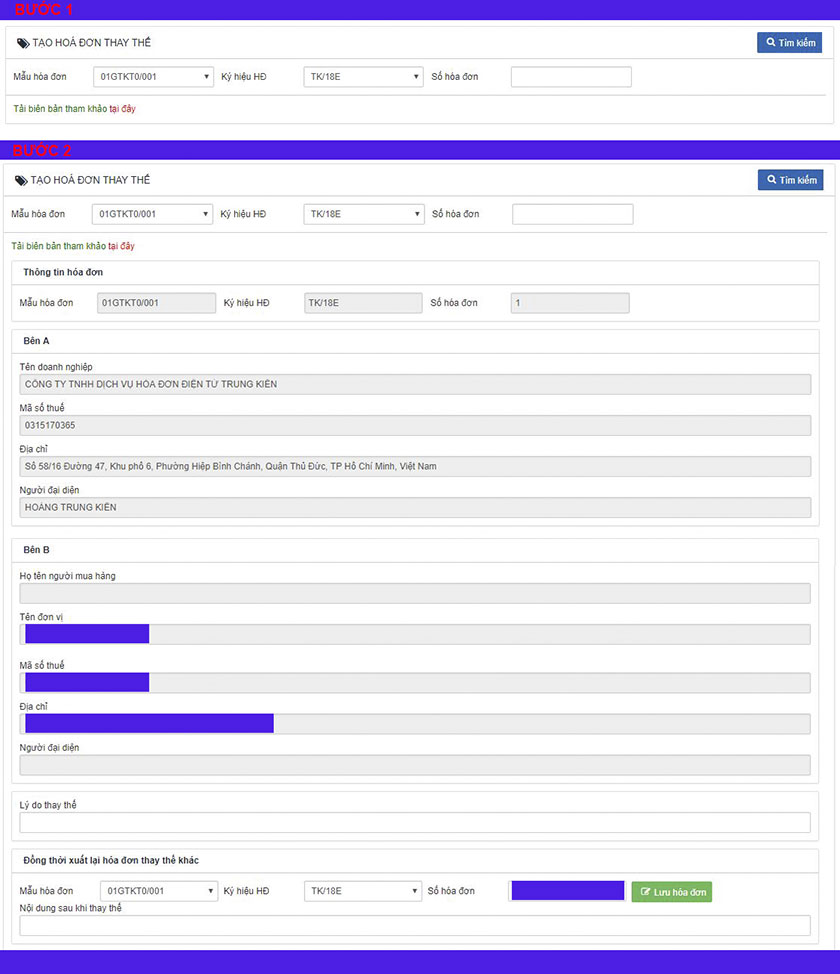Click the Nội dung sau khi thay thế field
Screen dimensions: 840x974
click(x=415, y=926)
